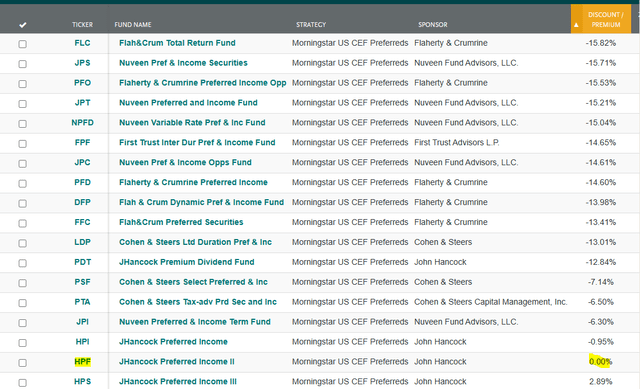The height and width of the screenshot is (389, 640).
Task: Sort by the Strategy column header
Action: click(311, 24)
